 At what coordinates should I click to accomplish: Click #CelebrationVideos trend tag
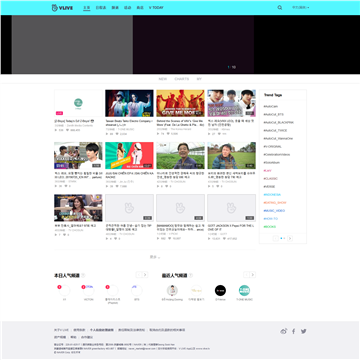click(277, 154)
